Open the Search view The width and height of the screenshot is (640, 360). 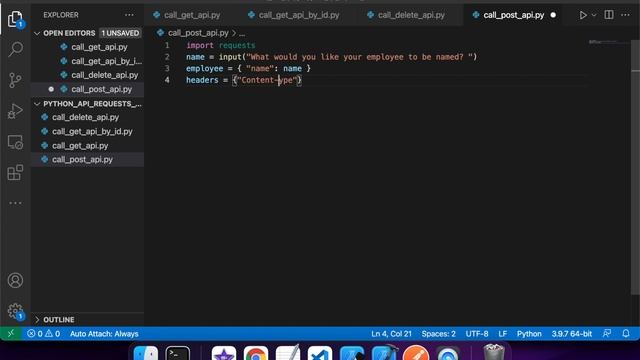coord(15,49)
